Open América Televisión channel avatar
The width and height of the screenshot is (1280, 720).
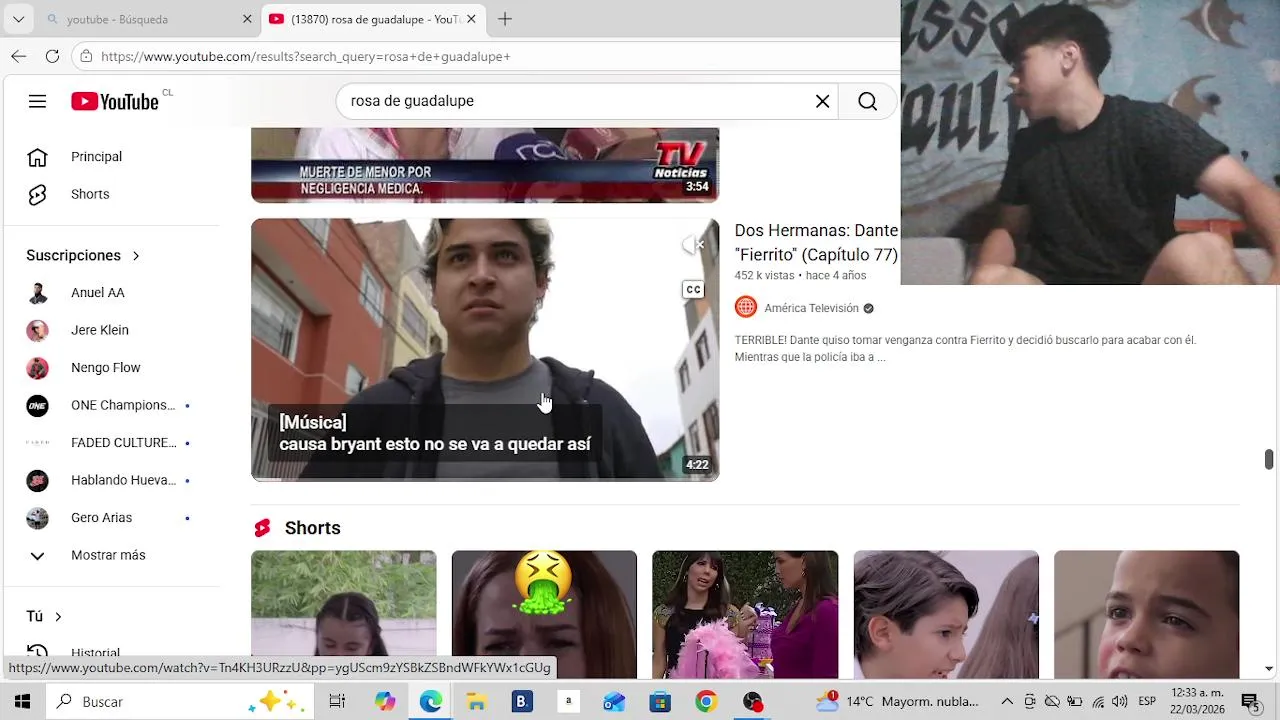746,307
